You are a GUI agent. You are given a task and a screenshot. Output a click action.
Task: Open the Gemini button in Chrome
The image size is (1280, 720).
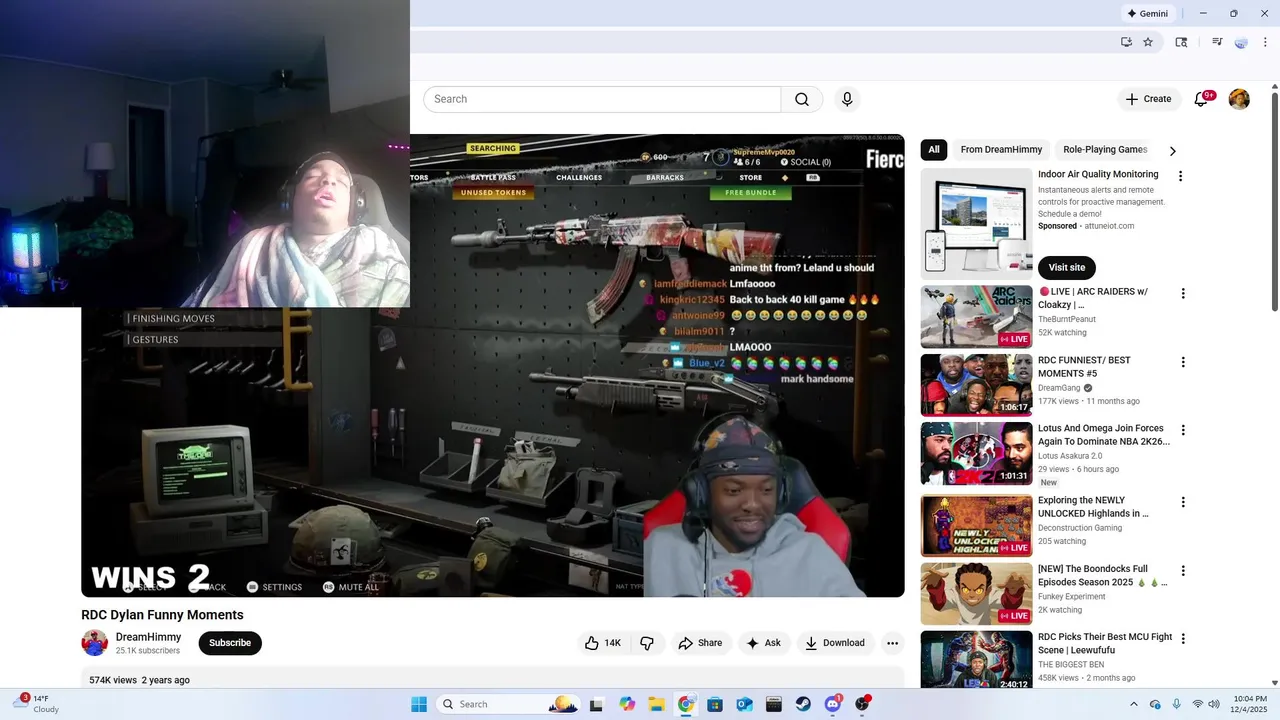[x=1148, y=14]
